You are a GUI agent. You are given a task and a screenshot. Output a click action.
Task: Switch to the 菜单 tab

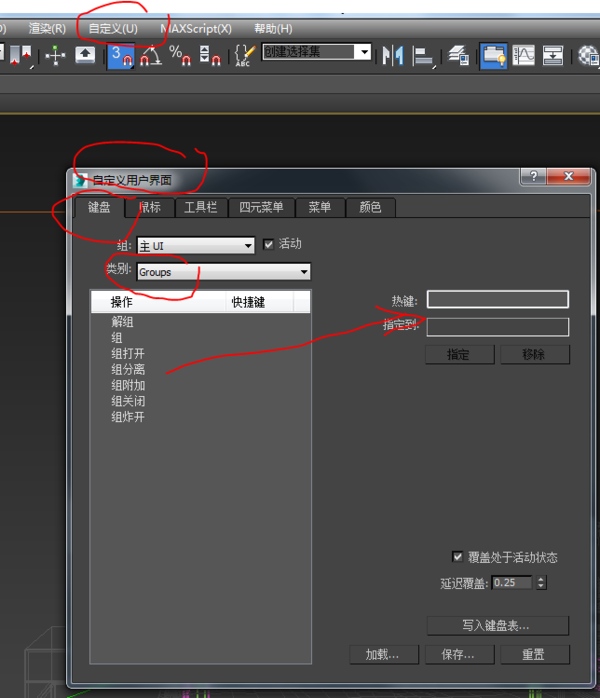[320, 207]
